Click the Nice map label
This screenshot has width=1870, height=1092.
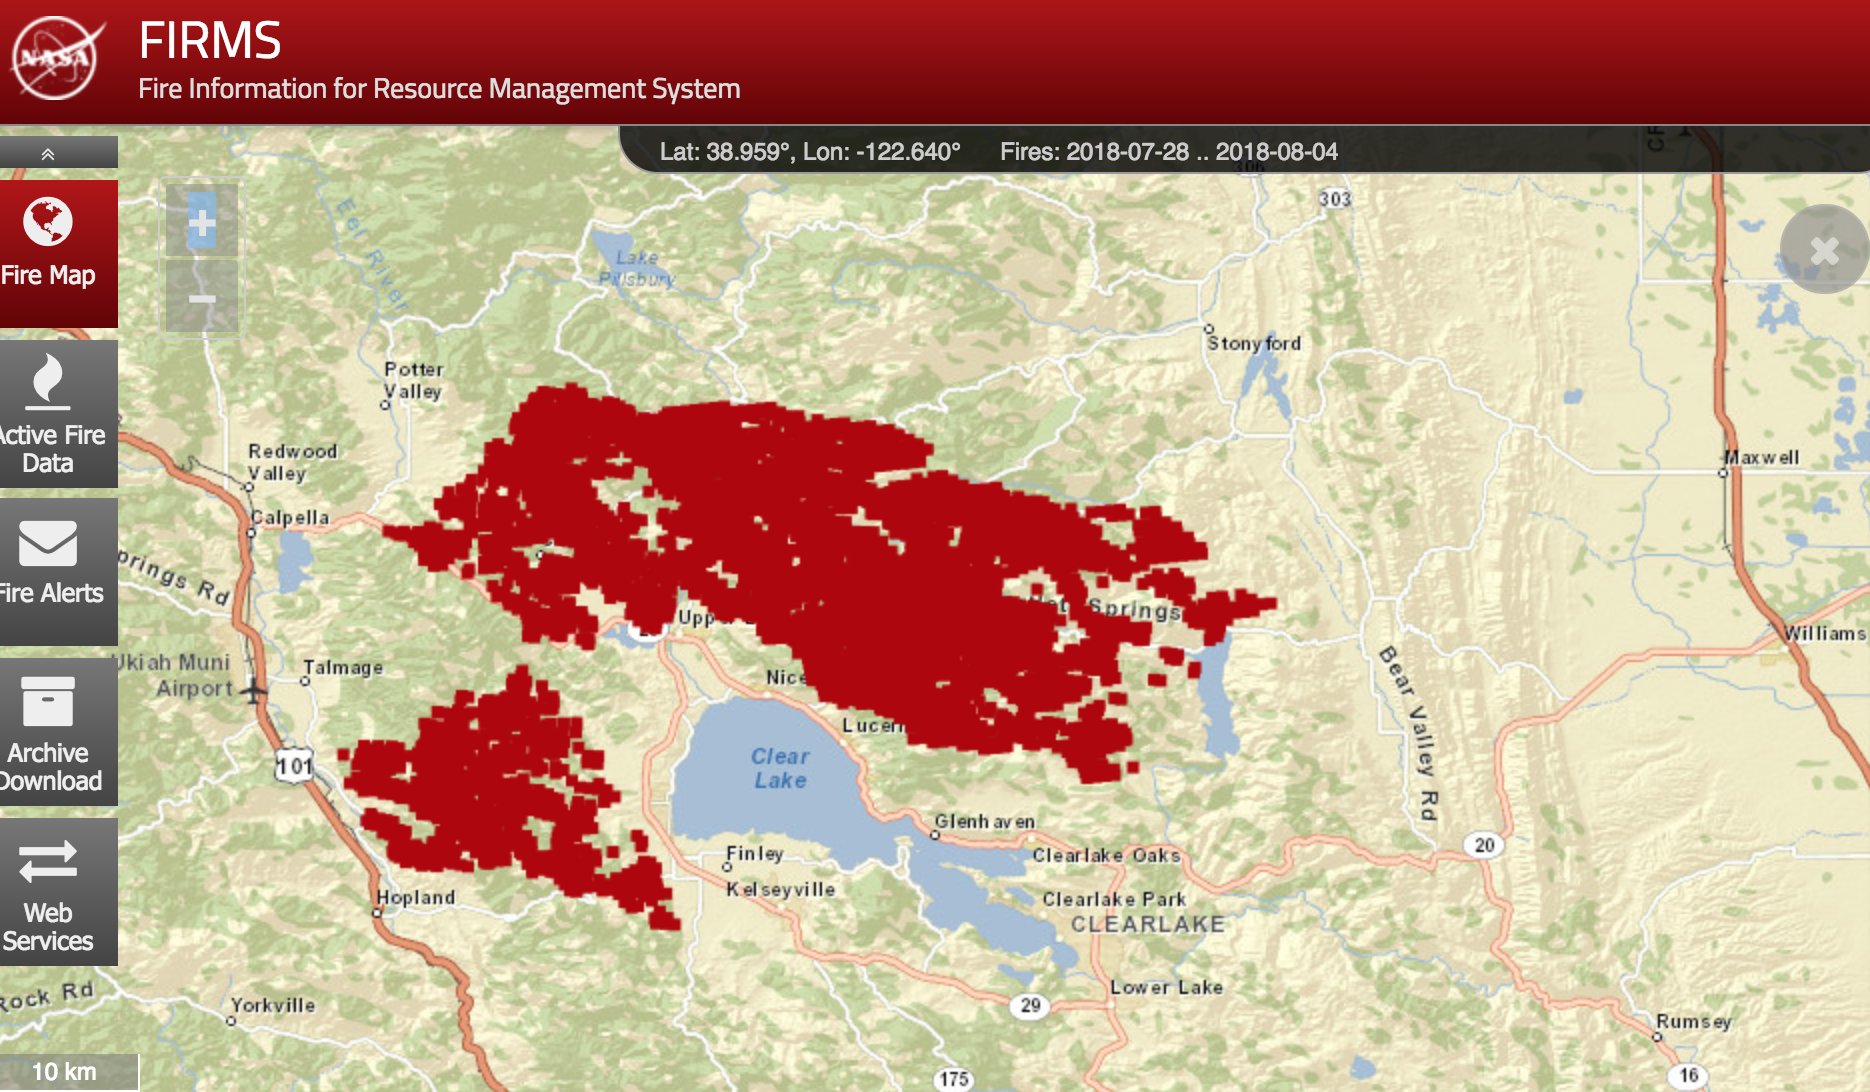coord(787,677)
